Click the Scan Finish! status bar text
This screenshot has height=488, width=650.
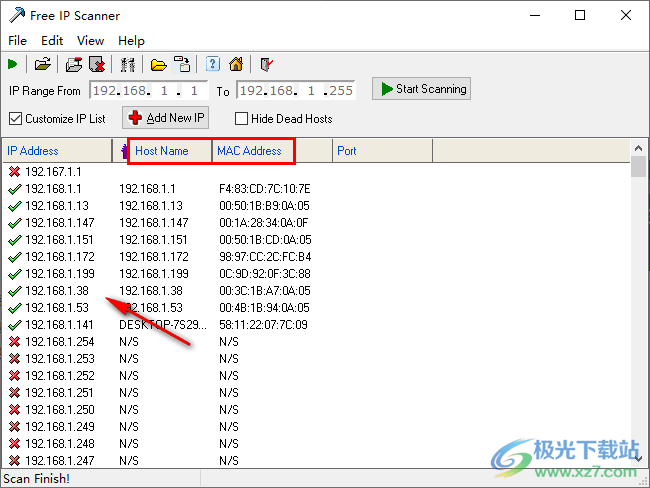click(x=36, y=479)
